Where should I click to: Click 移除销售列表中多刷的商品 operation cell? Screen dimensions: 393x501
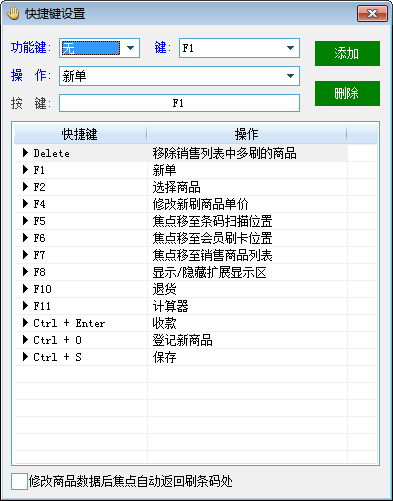[247, 153]
